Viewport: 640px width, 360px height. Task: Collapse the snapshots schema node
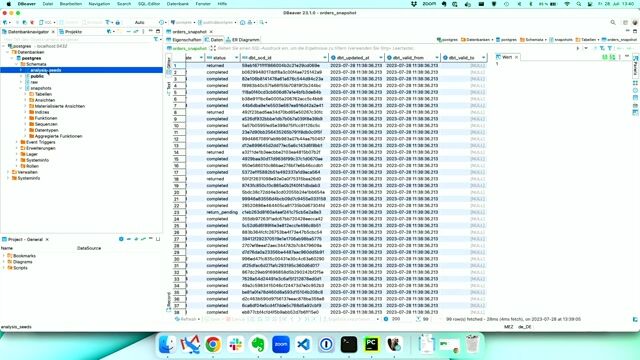pos(21,88)
